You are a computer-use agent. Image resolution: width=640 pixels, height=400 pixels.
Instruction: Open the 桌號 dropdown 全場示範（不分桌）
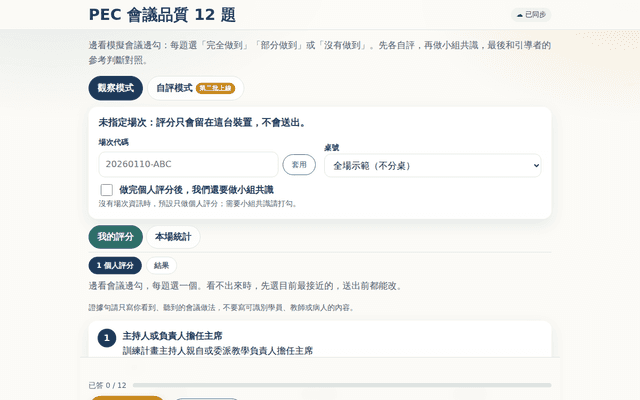[433, 165]
